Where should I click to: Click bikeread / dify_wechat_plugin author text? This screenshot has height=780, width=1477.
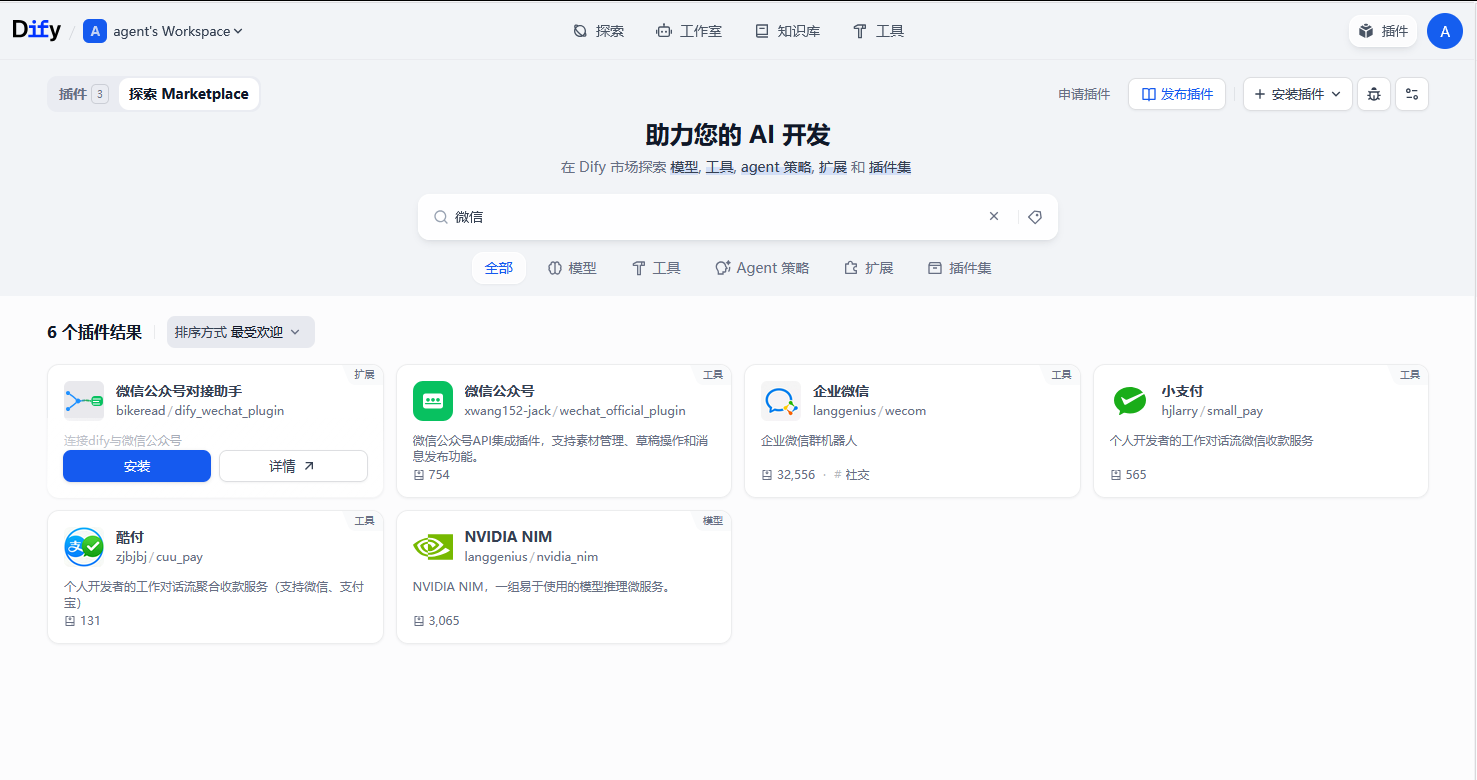tap(200, 411)
